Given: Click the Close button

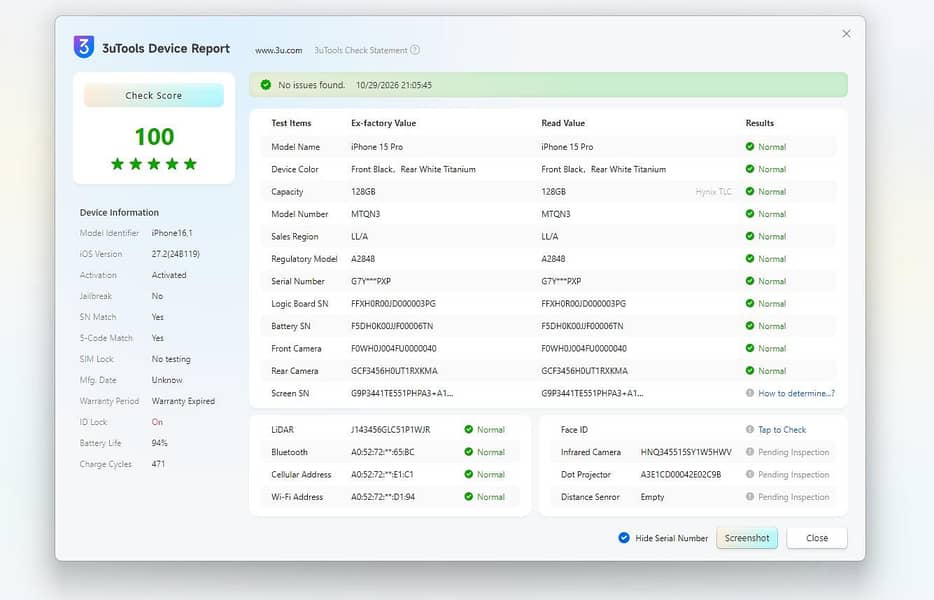Looking at the screenshot, I should [x=817, y=538].
